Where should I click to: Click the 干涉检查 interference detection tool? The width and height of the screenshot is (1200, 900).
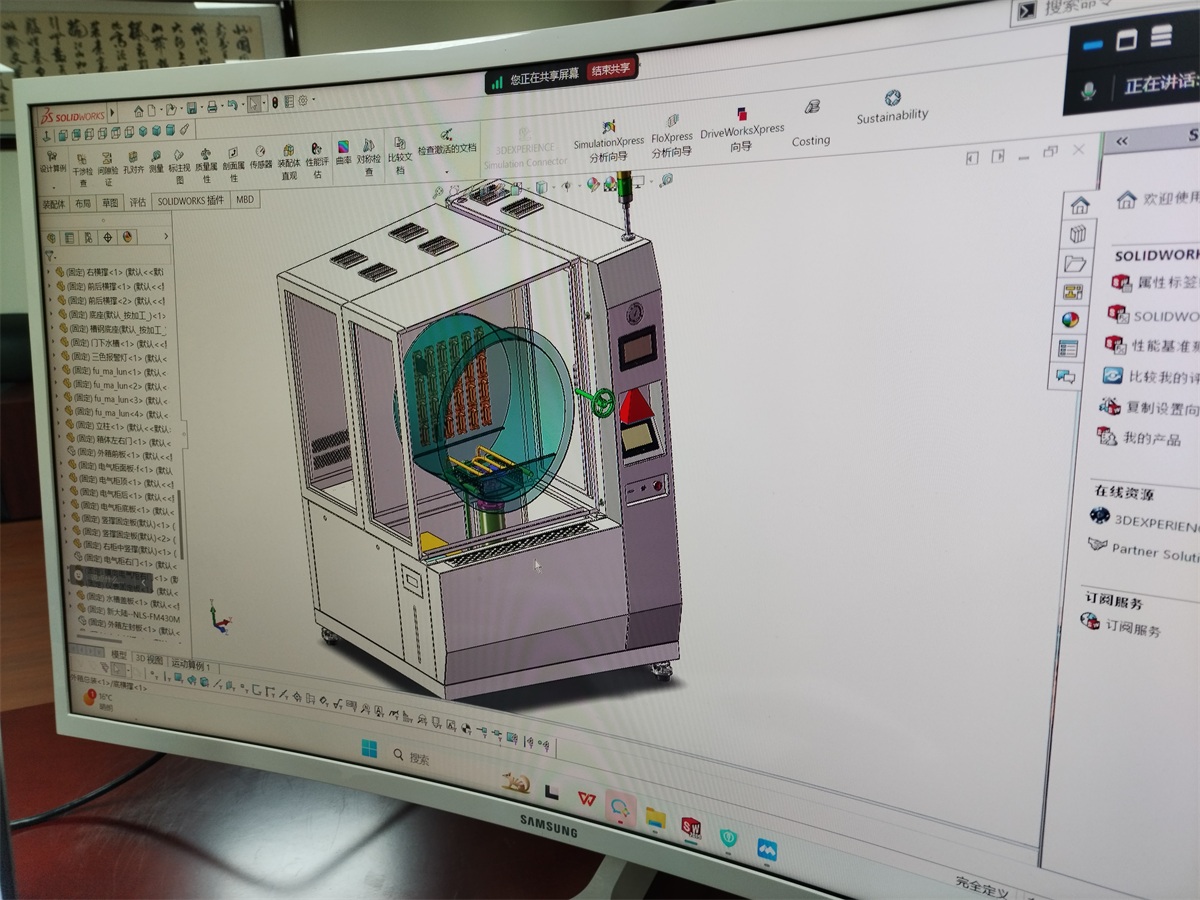click(82, 163)
